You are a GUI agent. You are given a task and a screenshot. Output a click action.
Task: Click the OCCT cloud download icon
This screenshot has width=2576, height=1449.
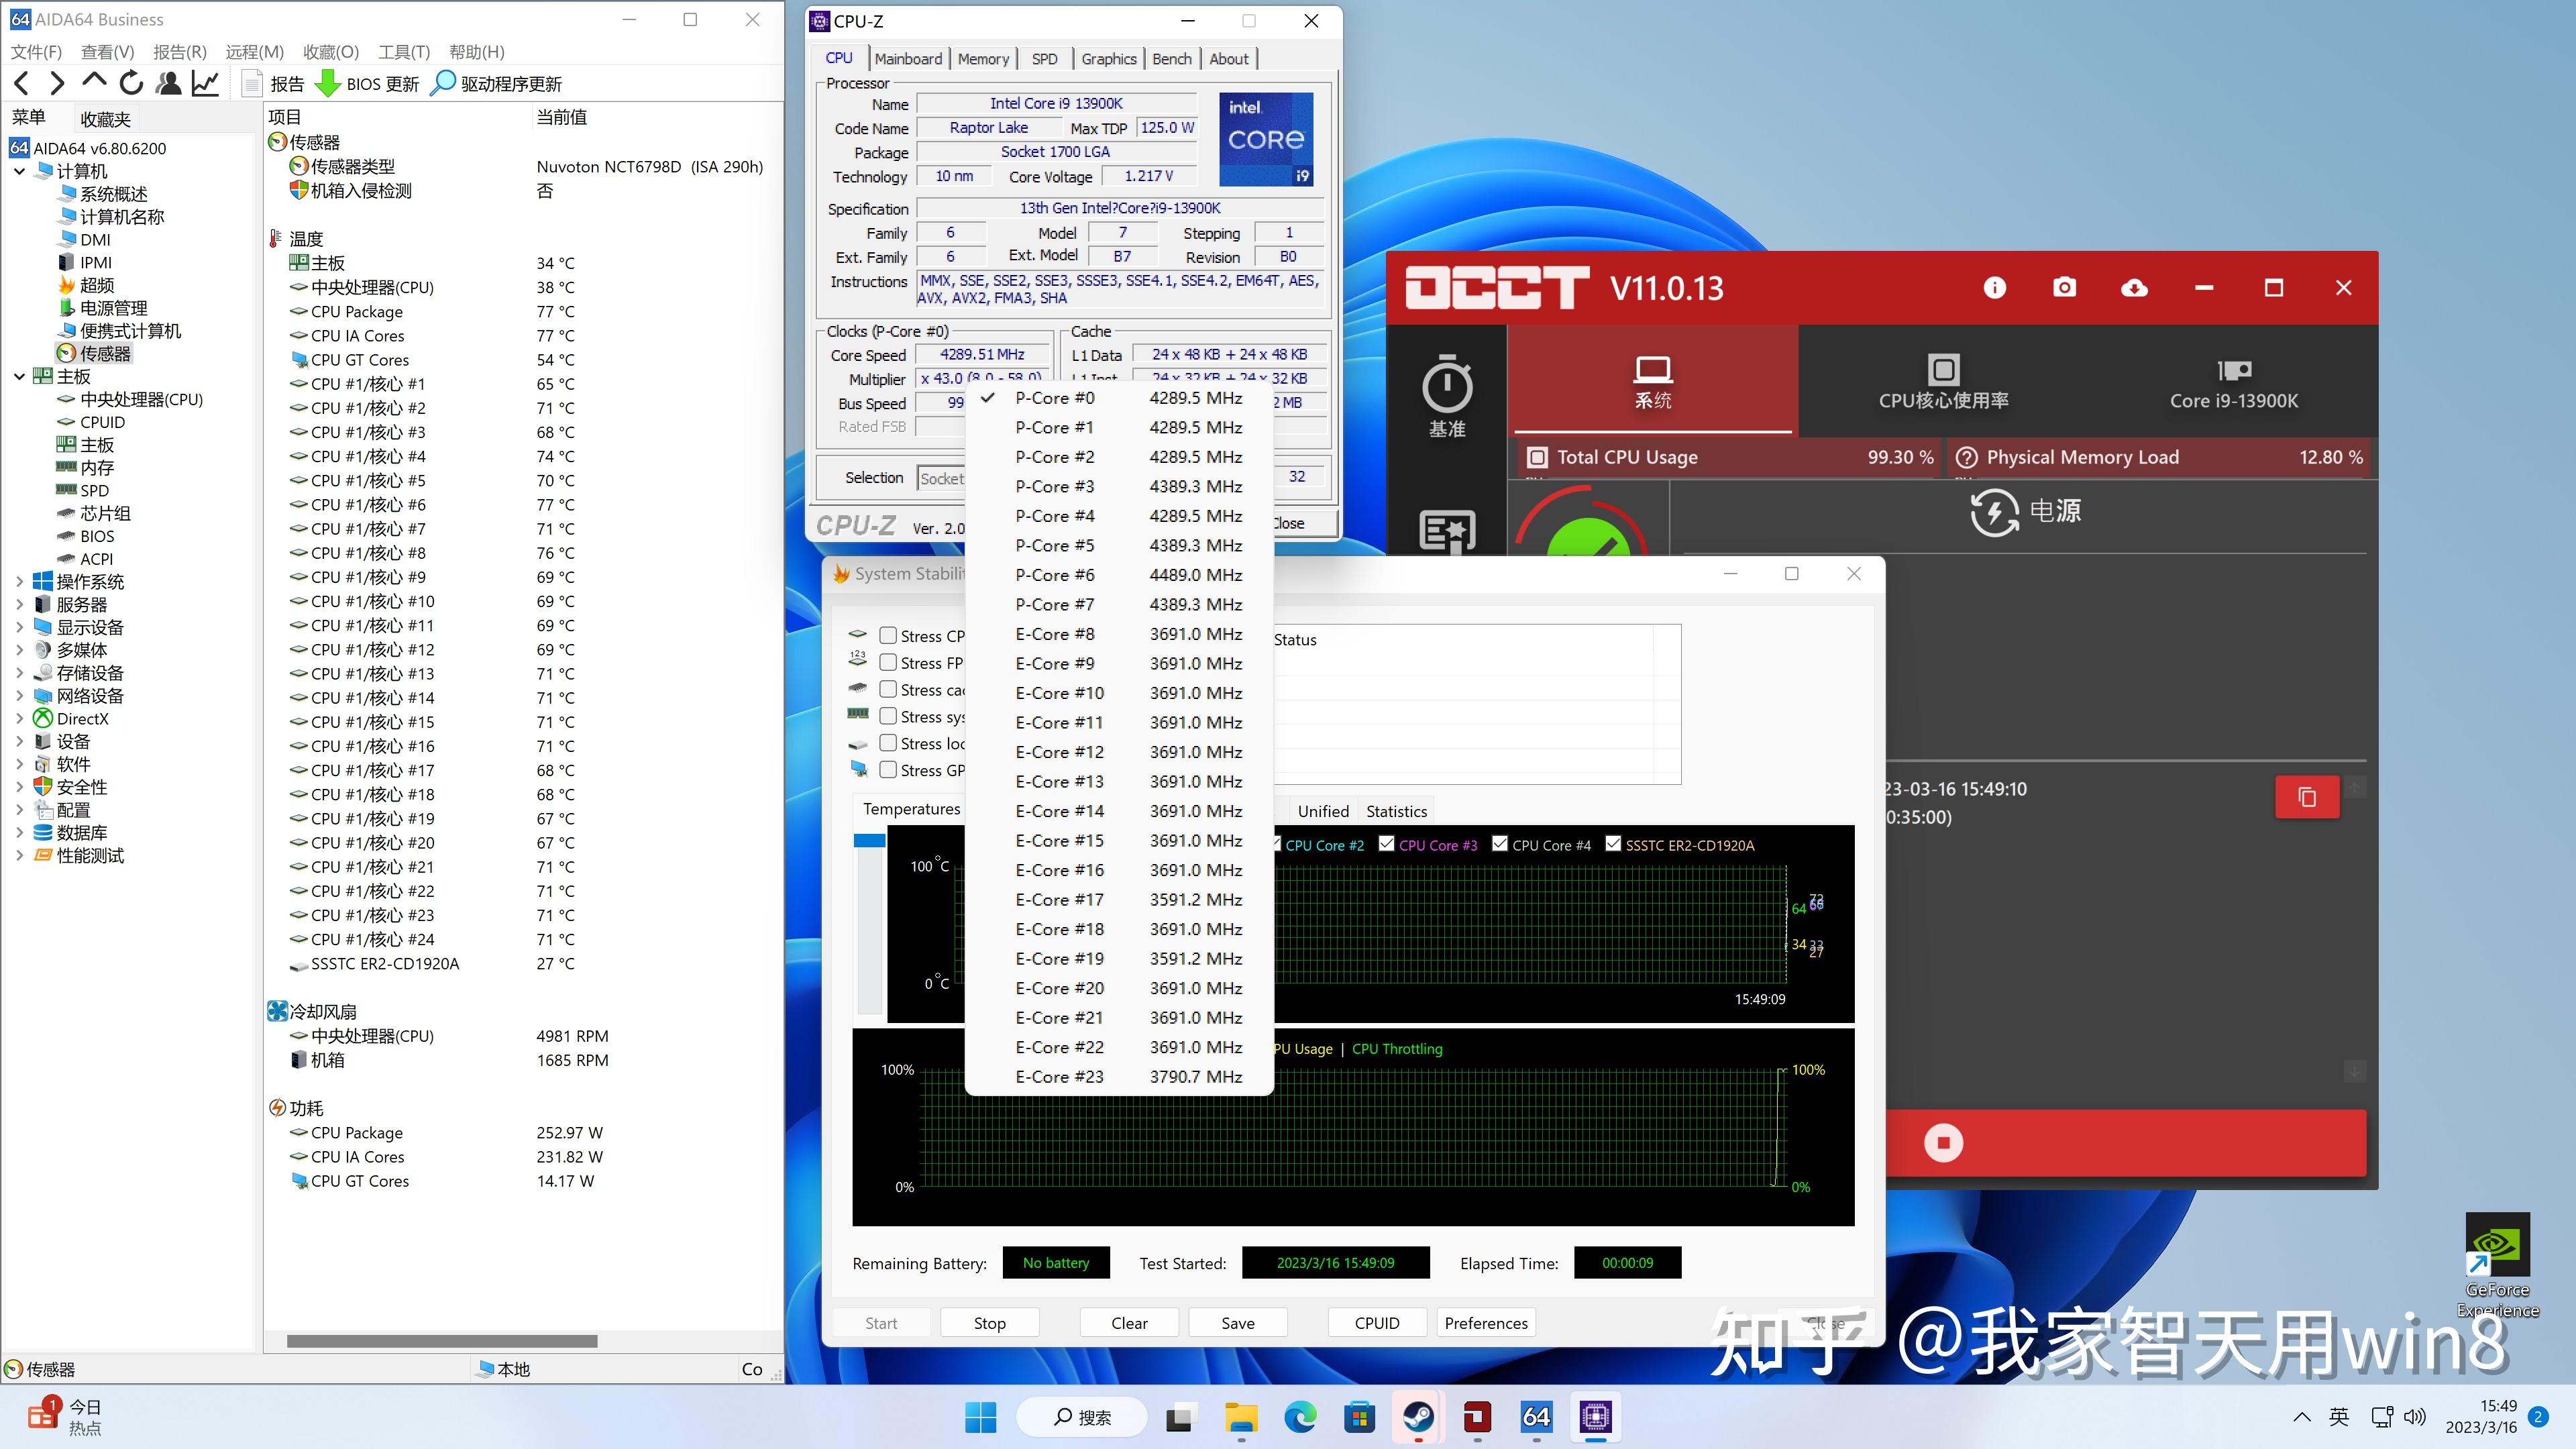(x=2134, y=288)
